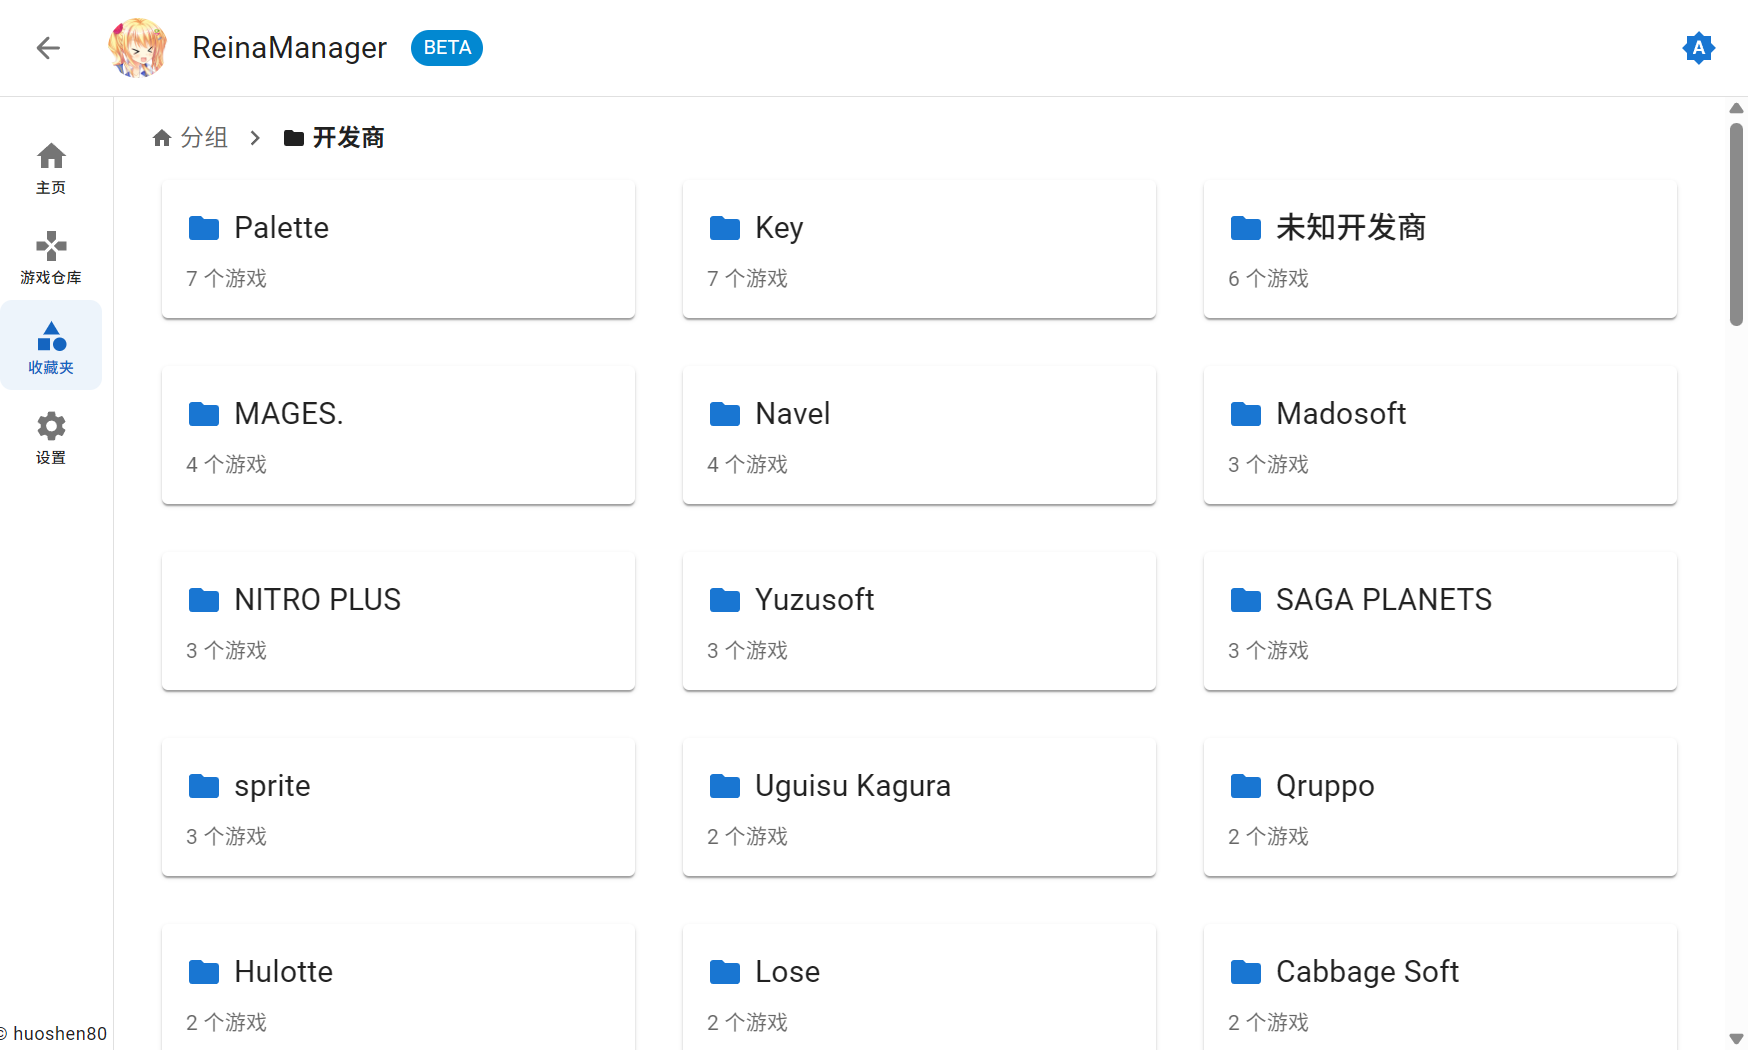Click the ReinaManager avatar logo

[138, 48]
